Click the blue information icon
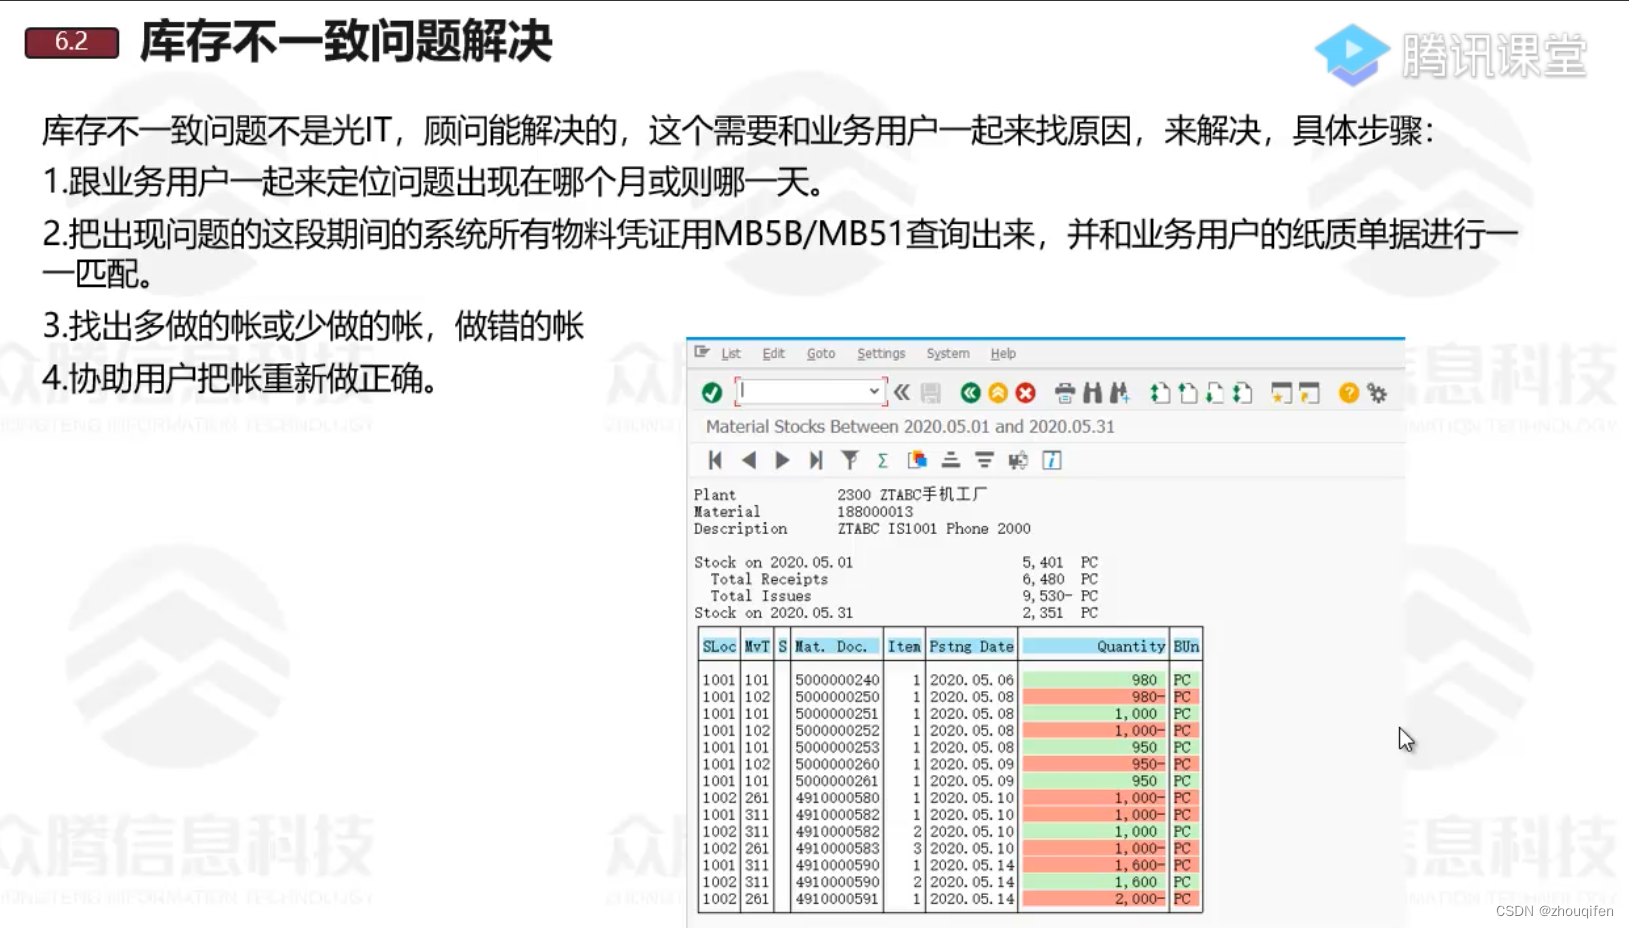The height and width of the screenshot is (928, 1629). pyautogui.click(x=1052, y=460)
